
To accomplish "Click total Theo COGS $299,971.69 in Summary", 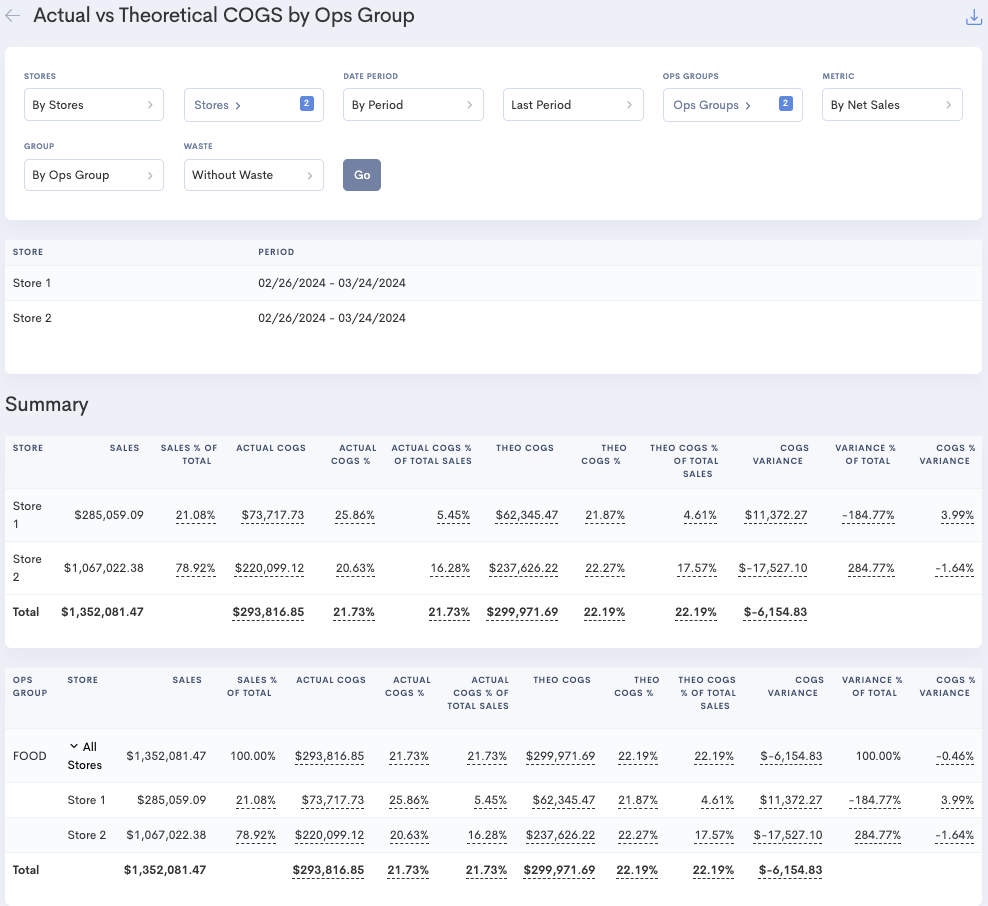I will click(x=522, y=612).
